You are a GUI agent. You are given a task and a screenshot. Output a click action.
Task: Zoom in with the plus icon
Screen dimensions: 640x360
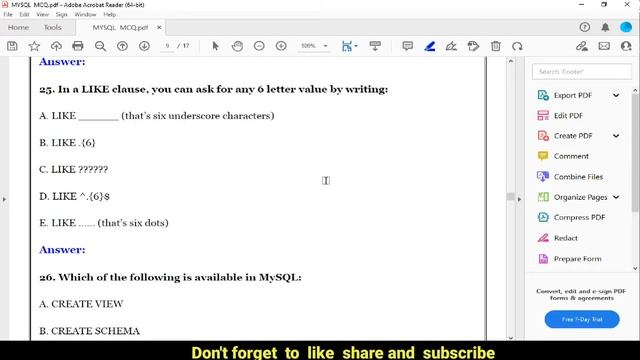coord(281,46)
